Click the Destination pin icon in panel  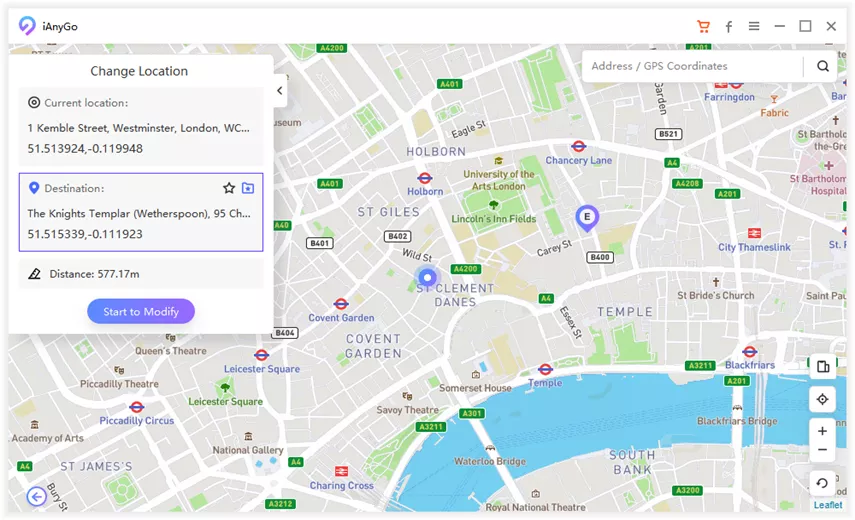pyautogui.click(x=34, y=188)
